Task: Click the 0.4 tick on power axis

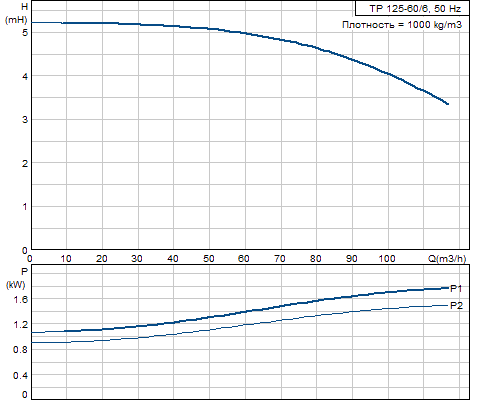Action: 21,376
